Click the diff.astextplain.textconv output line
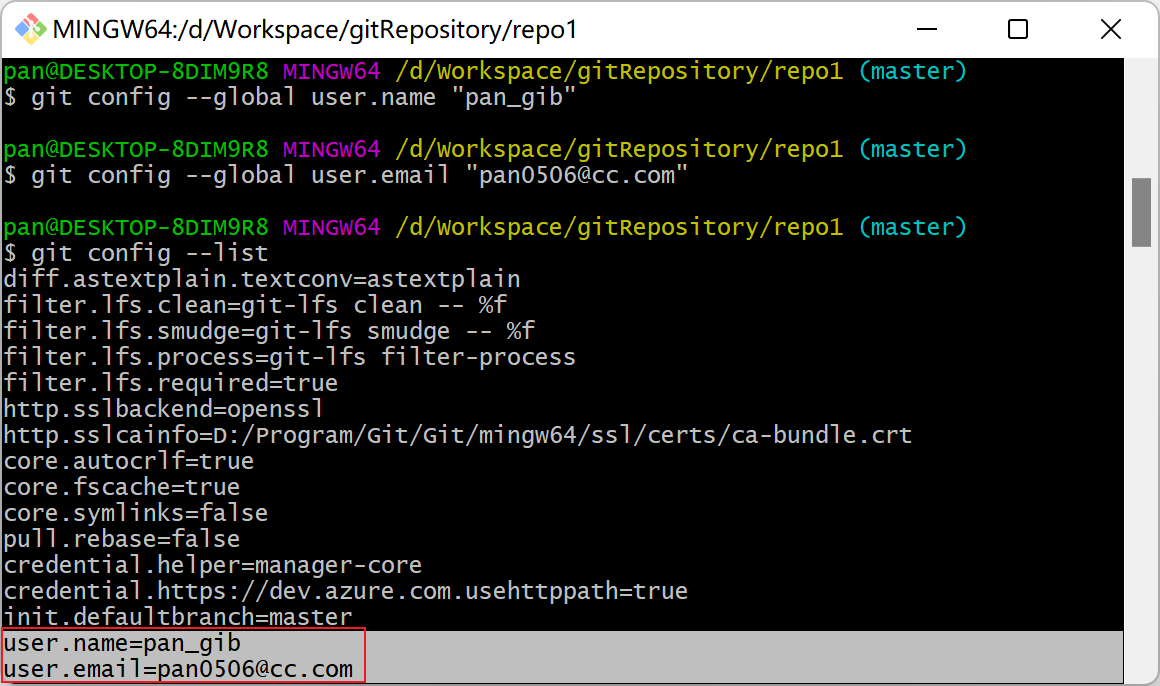This screenshot has height=686, width=1160. point(262,279)
